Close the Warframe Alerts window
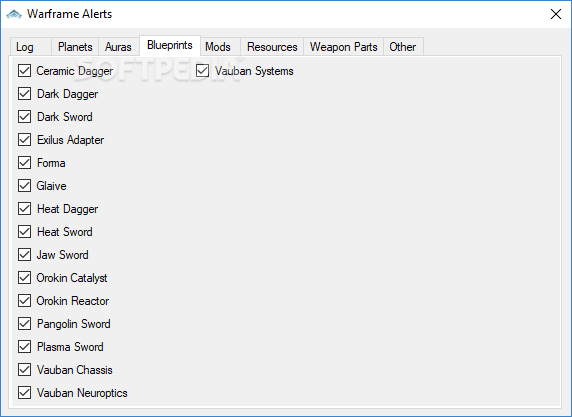Viewport: 572px width, 417px height. click(556, 14)
